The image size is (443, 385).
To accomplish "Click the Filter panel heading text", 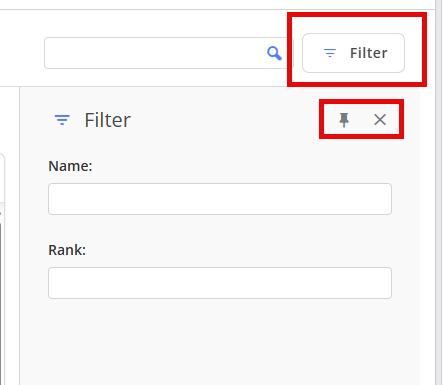I will coord(107,120).
